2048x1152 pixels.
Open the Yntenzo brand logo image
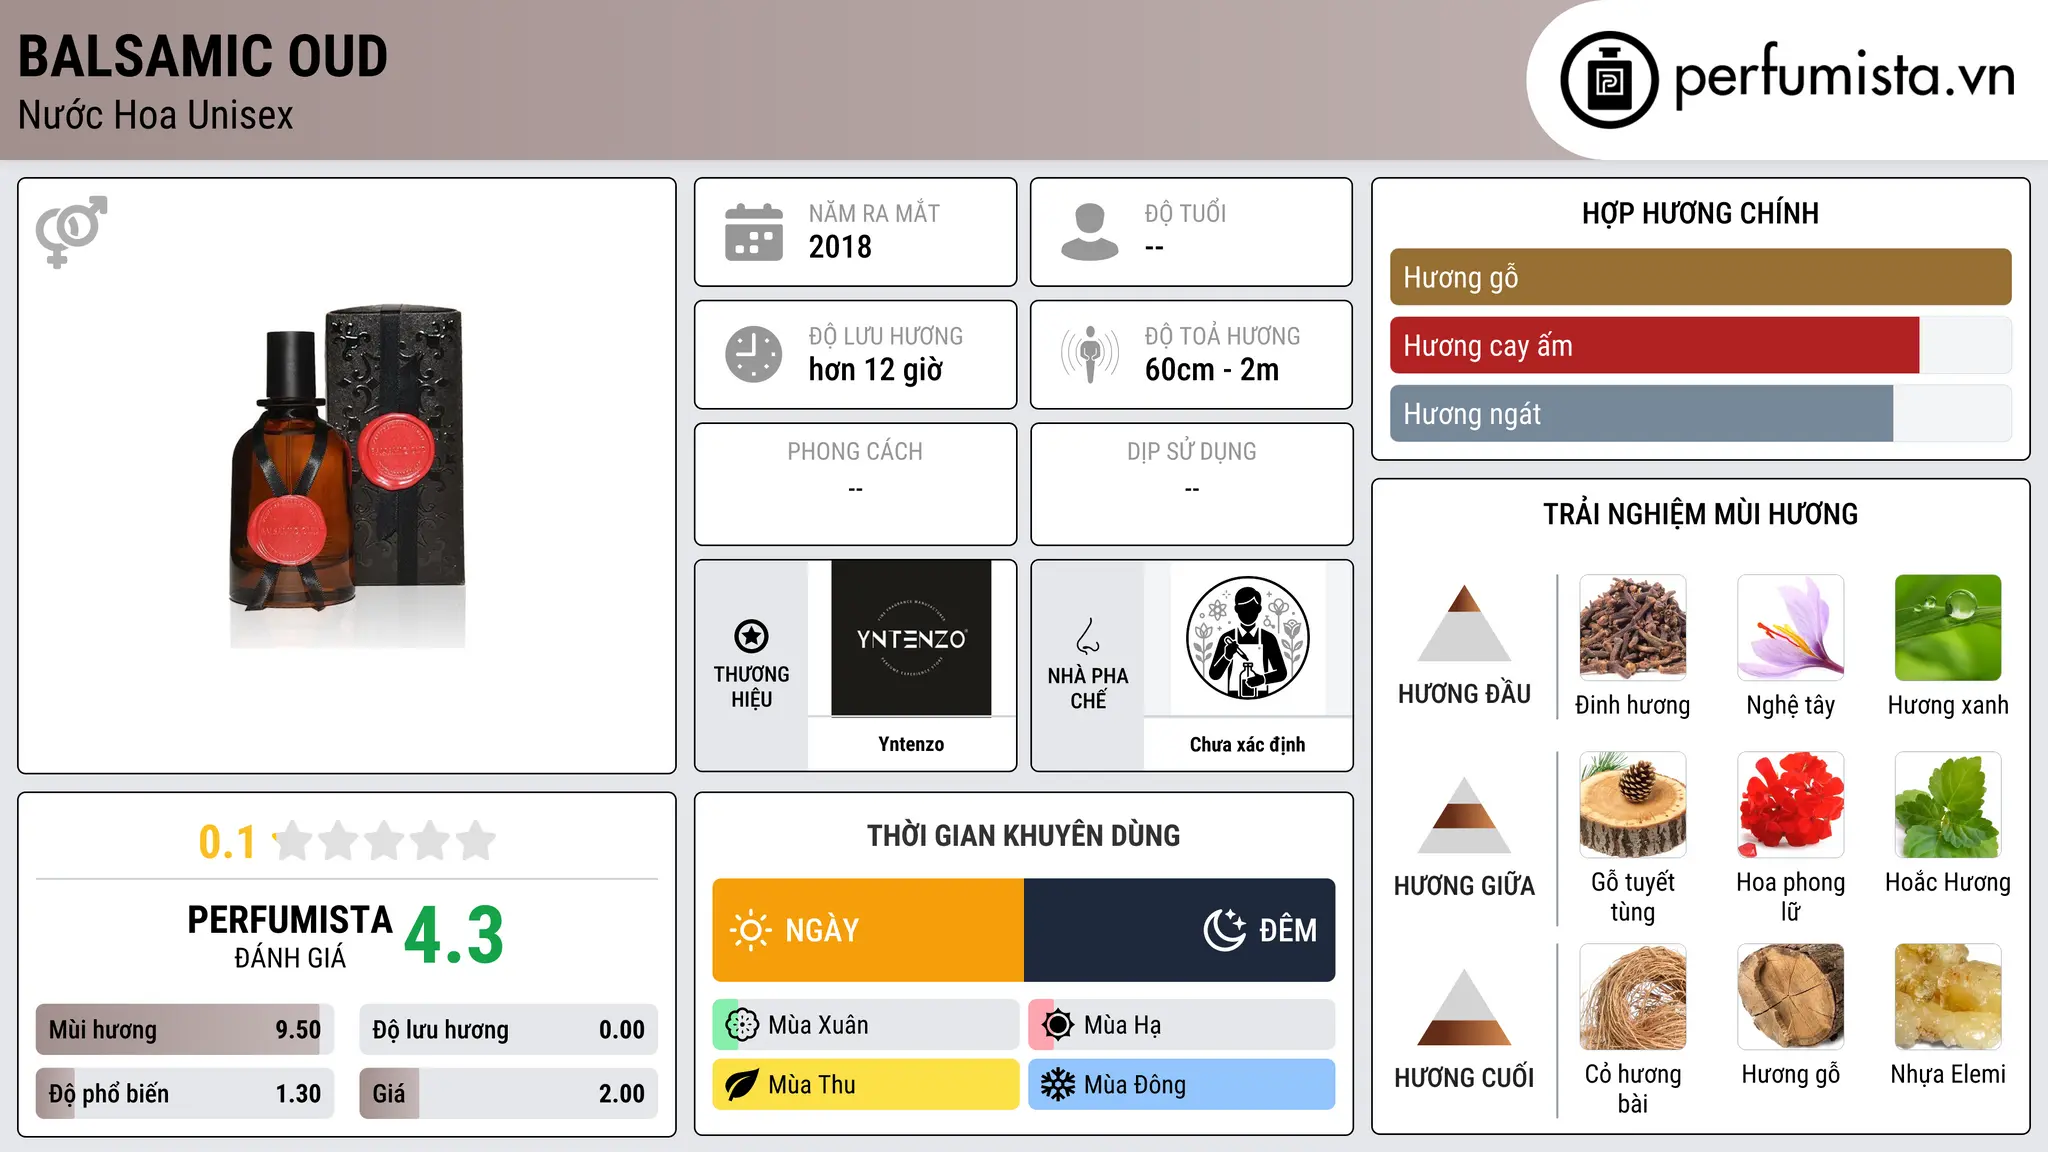911,638
